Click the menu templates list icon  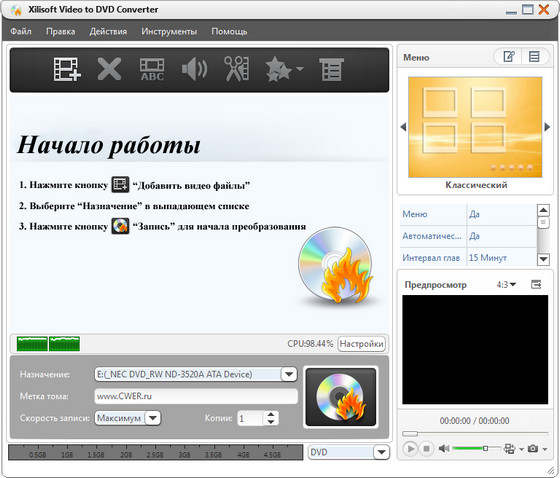pyautogui.click(x=534, y=56)
